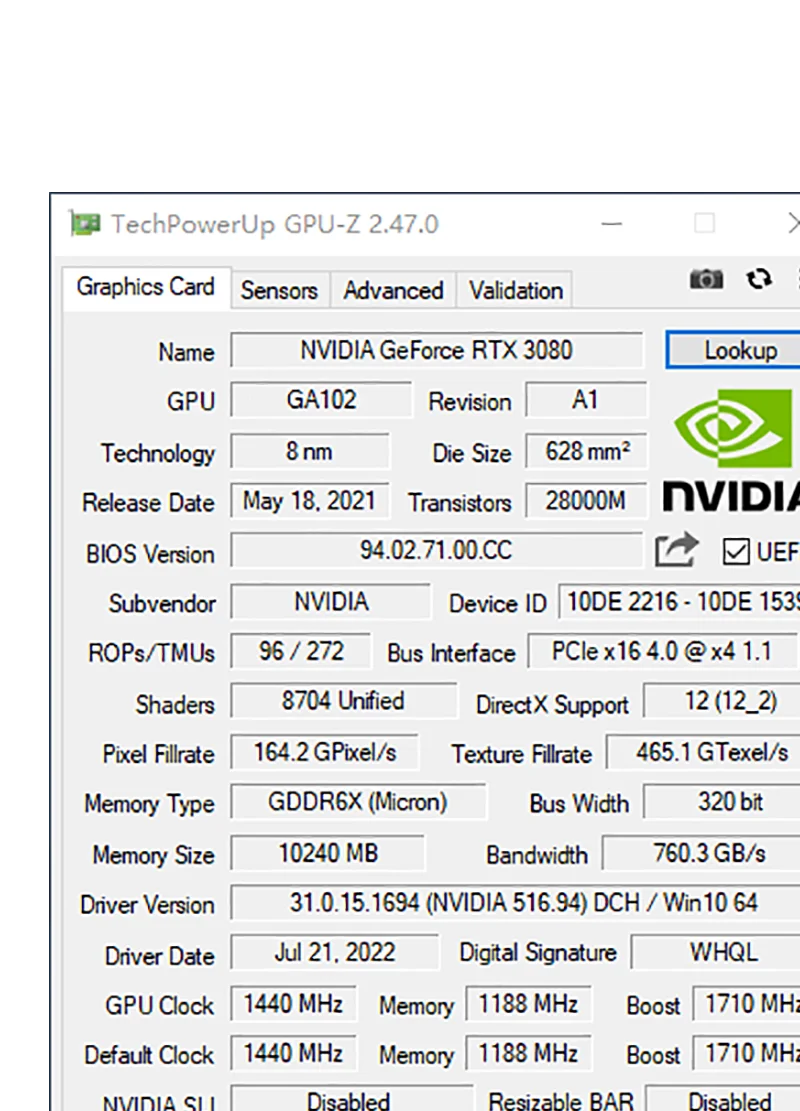The image size is (800, 1111).
Task: Open the Advanced tab
Action: coord(393,291)
